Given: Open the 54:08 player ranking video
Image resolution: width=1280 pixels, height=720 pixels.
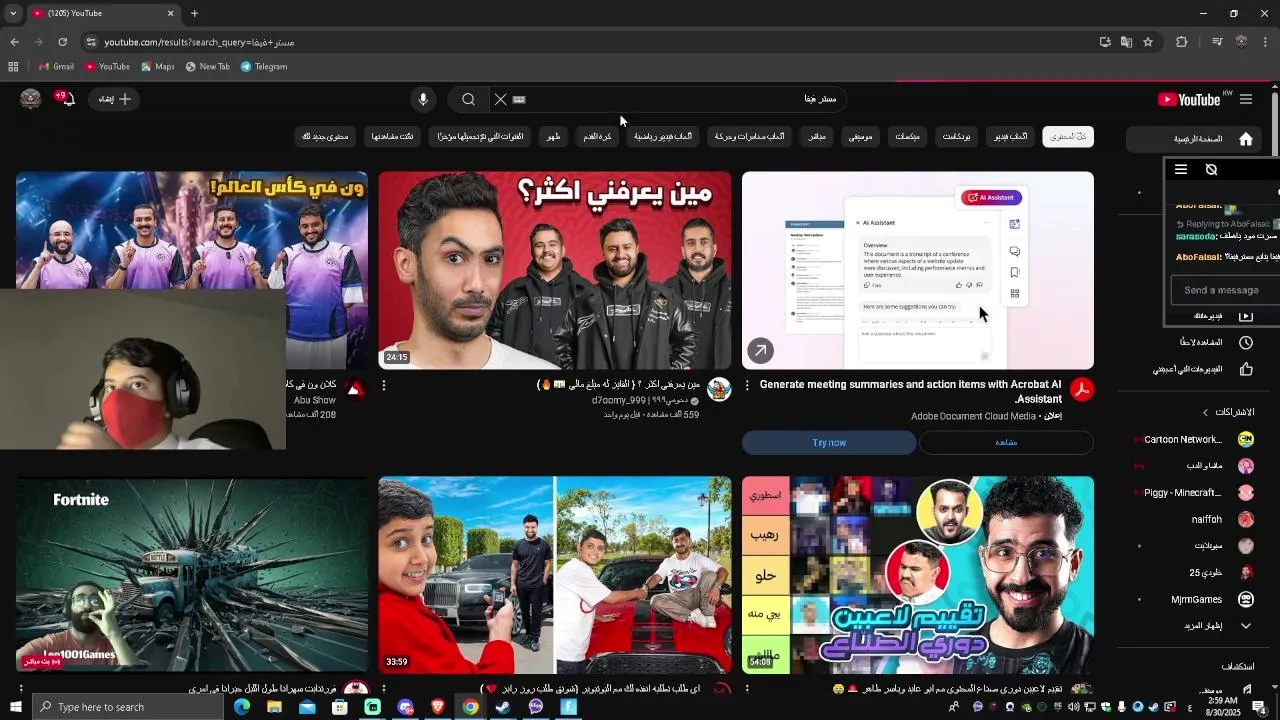Looking at the screenshot, I should (x=918, y=574).
